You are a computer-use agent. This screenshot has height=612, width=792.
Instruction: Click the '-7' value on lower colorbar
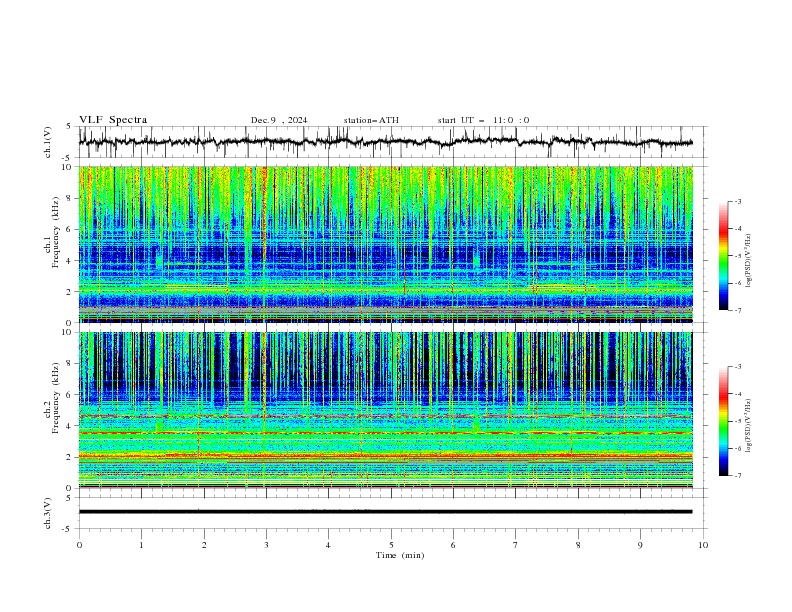[x=738, y=476]
